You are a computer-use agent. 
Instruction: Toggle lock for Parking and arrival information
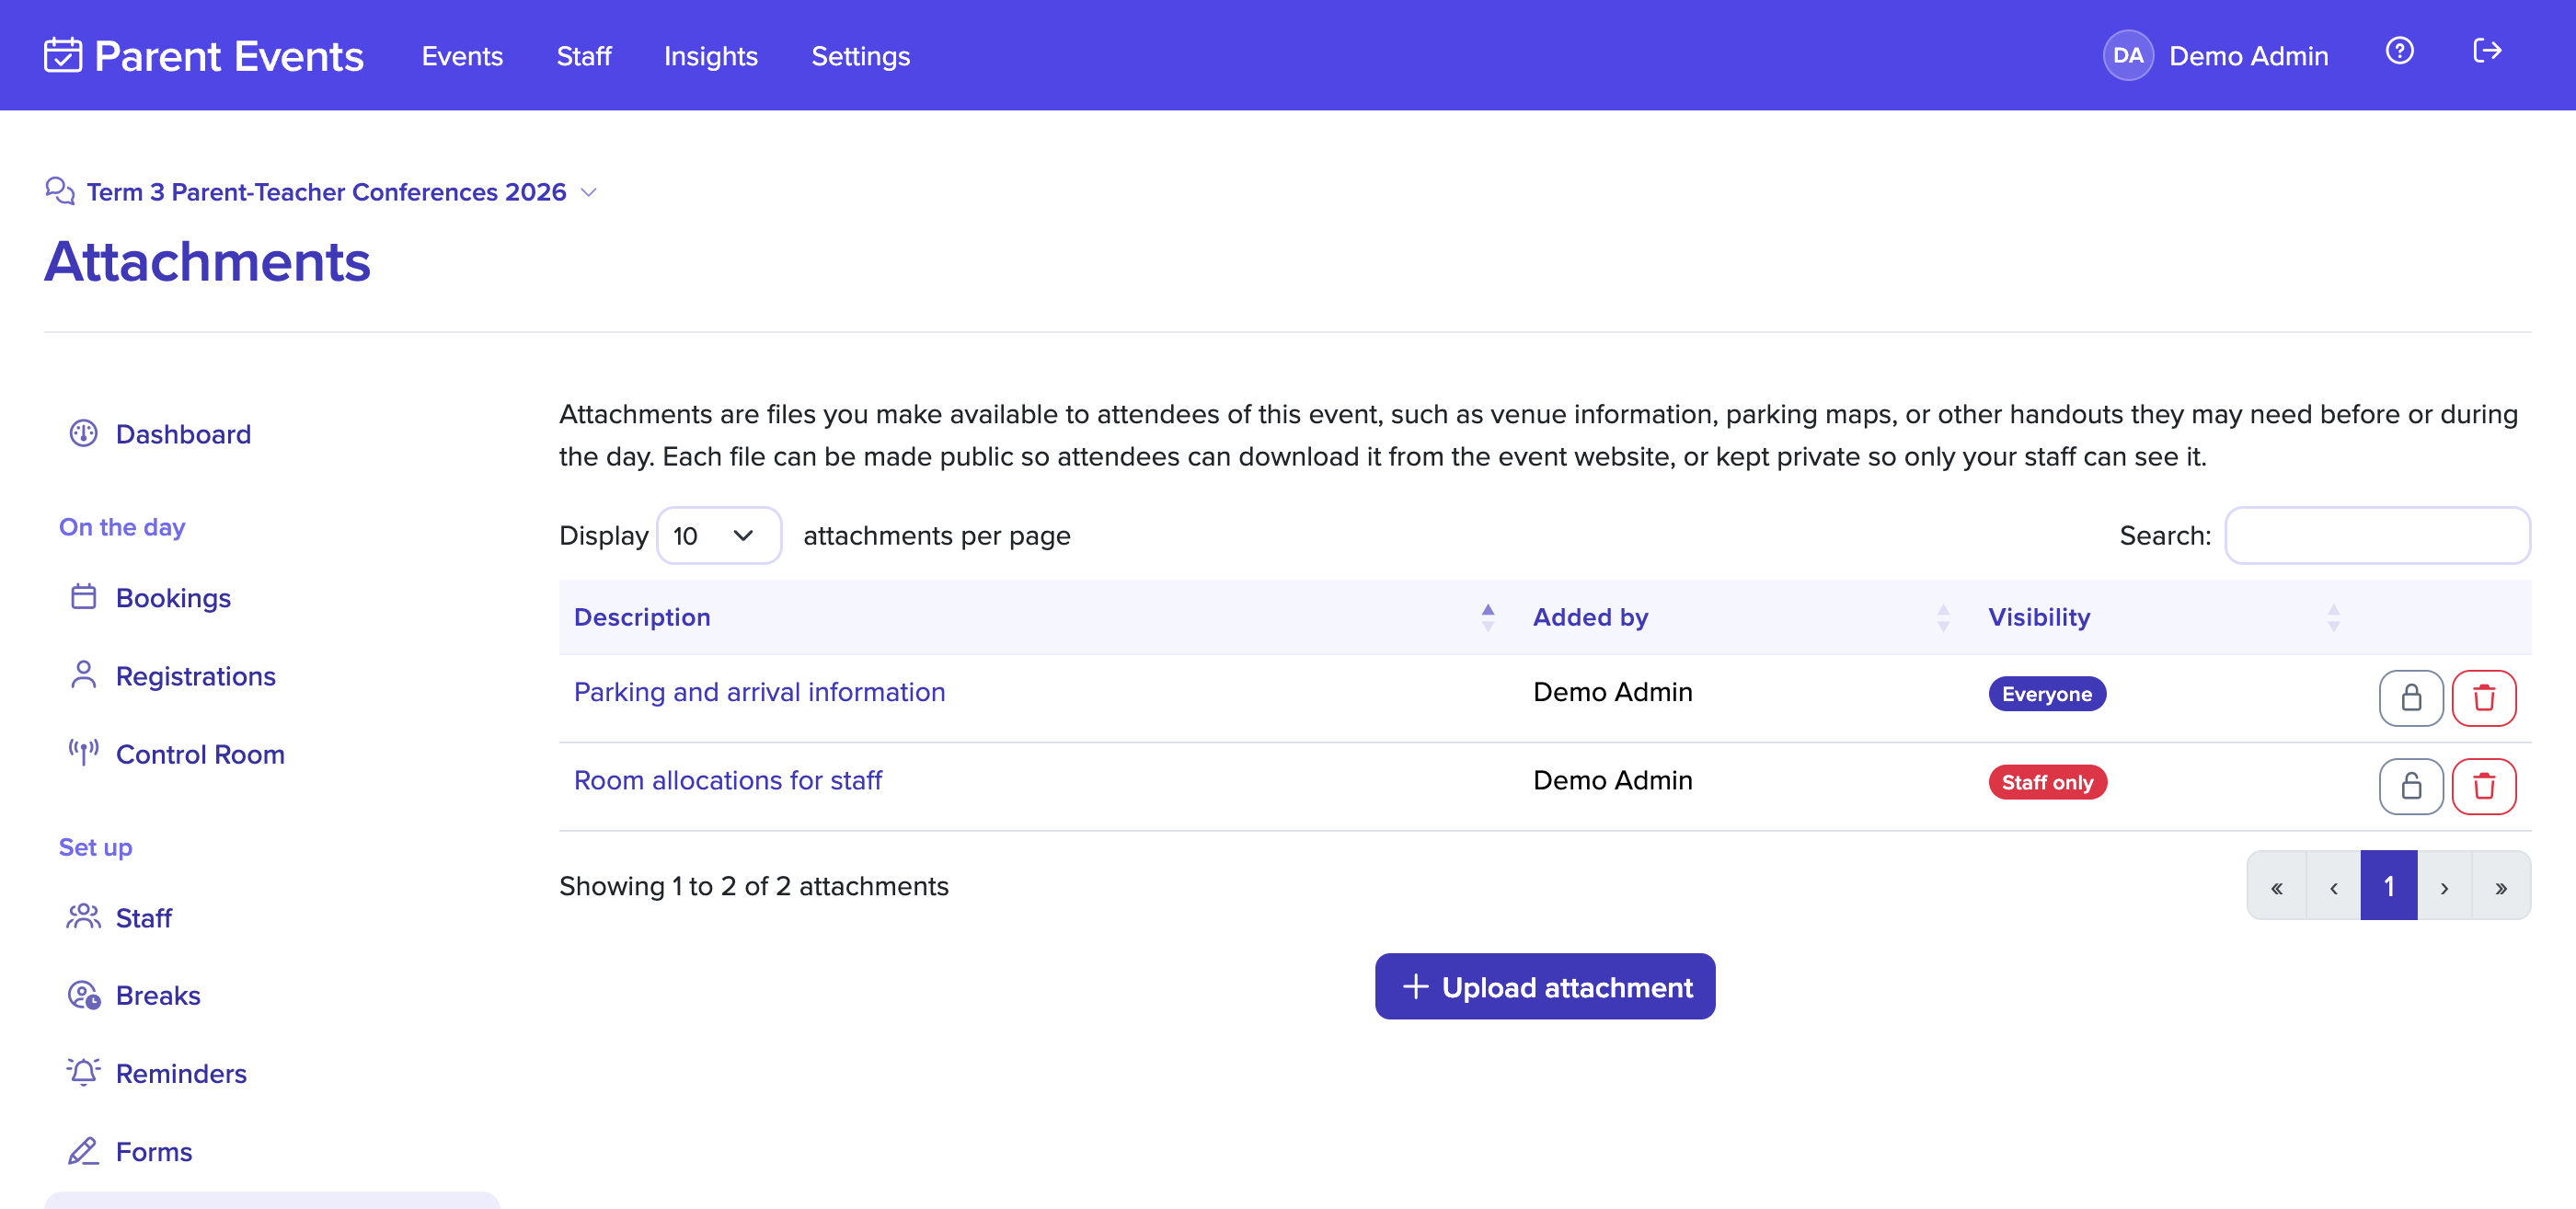pyautogui.click(x=2410, y=698)
